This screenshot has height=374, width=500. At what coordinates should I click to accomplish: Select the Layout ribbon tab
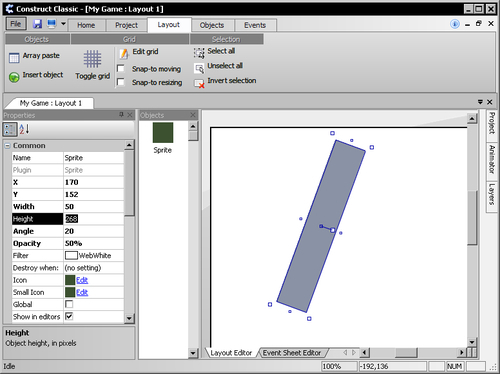click(169, 25)
